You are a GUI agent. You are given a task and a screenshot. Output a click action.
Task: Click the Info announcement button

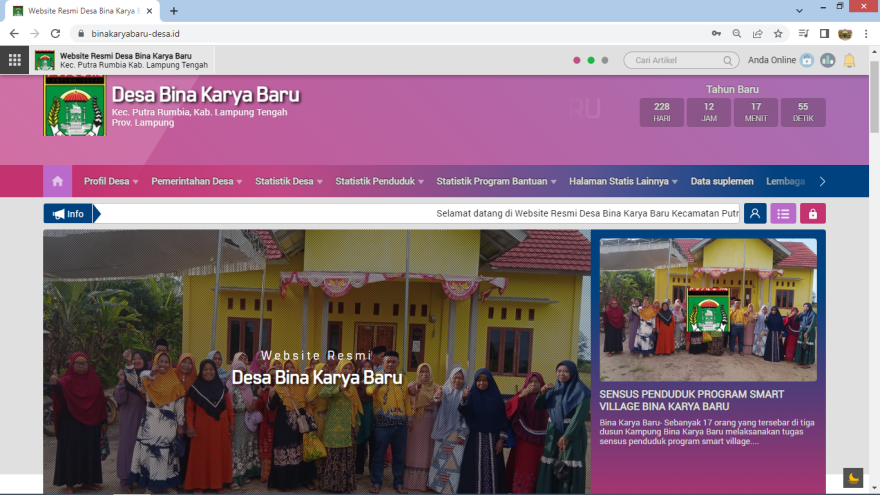68,213
